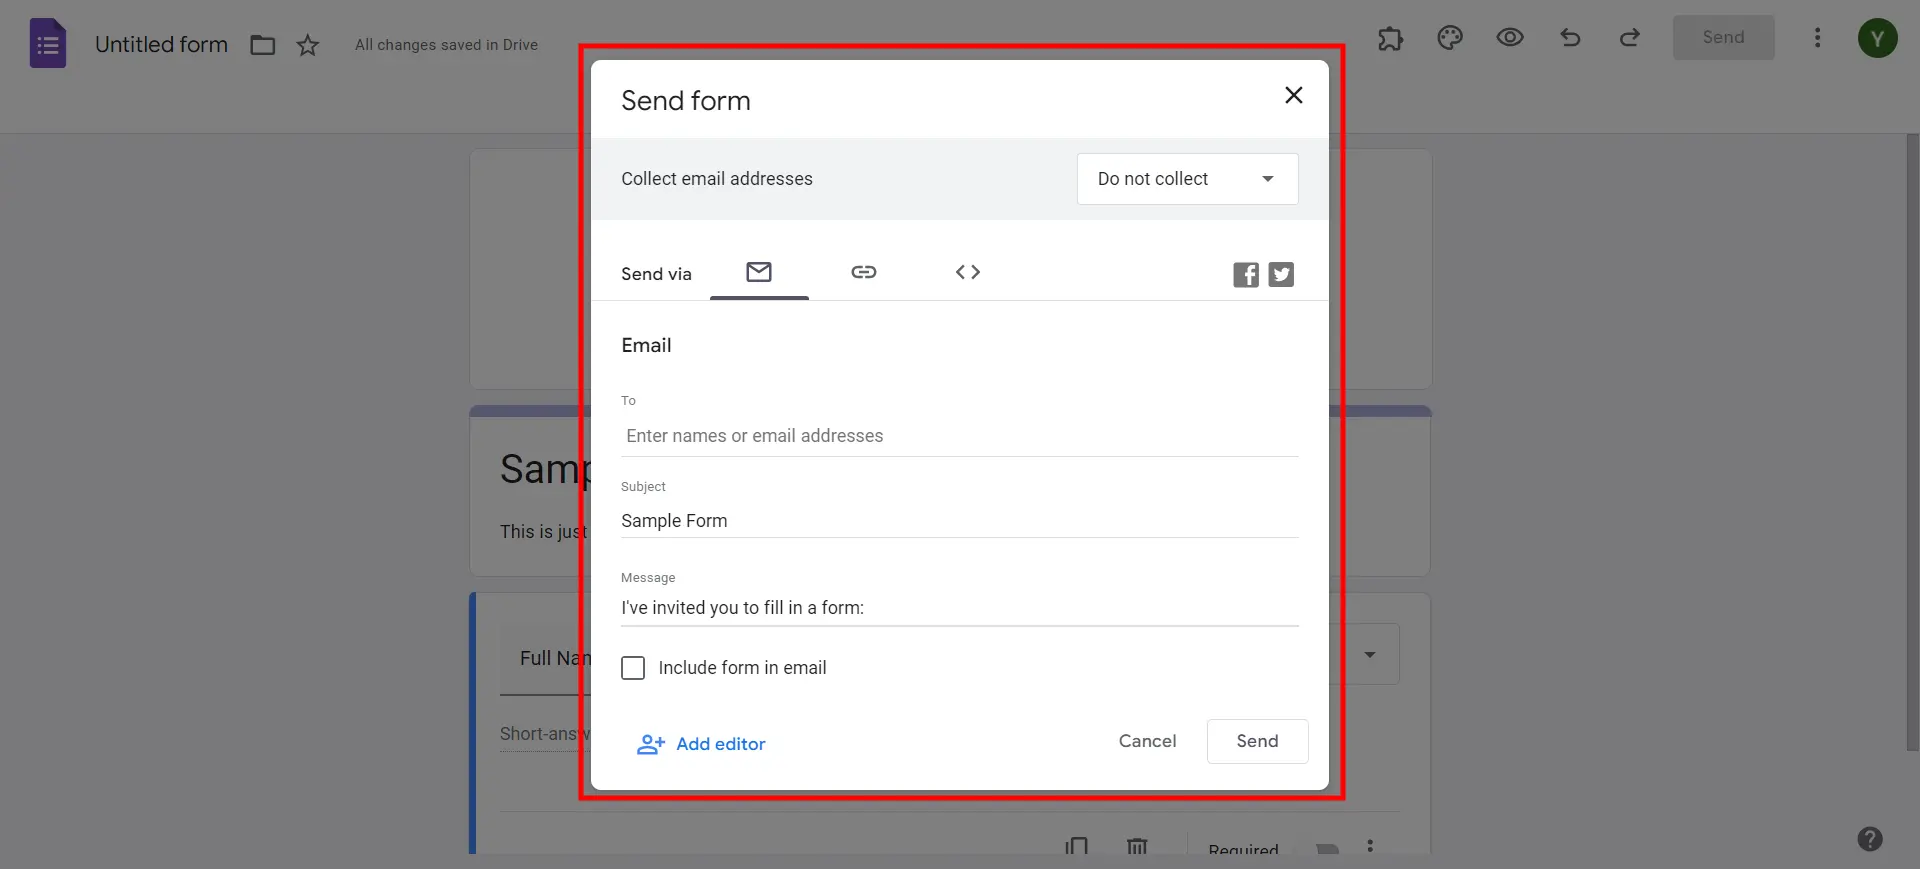Cancel the Send form dialog
Screen dimensions: 1920x869
[x=1148, y=741]
